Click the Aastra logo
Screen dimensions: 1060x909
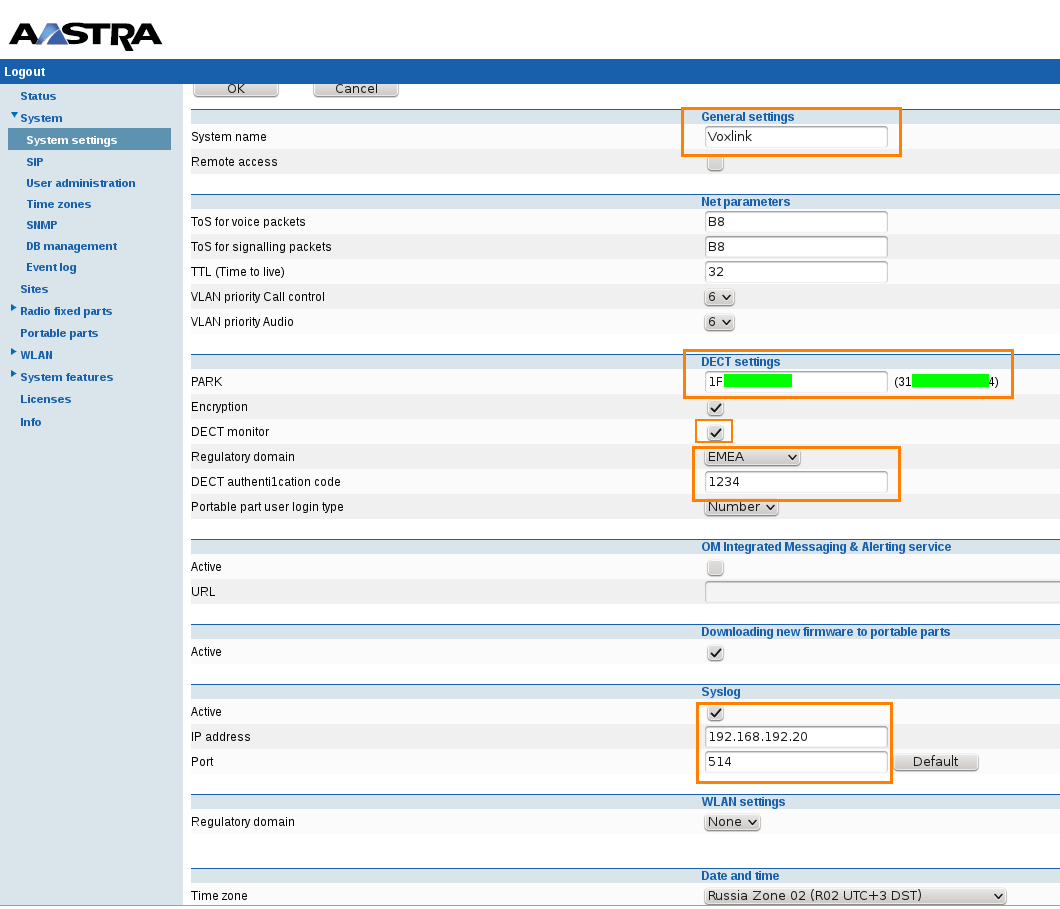(x=86, y=36)
